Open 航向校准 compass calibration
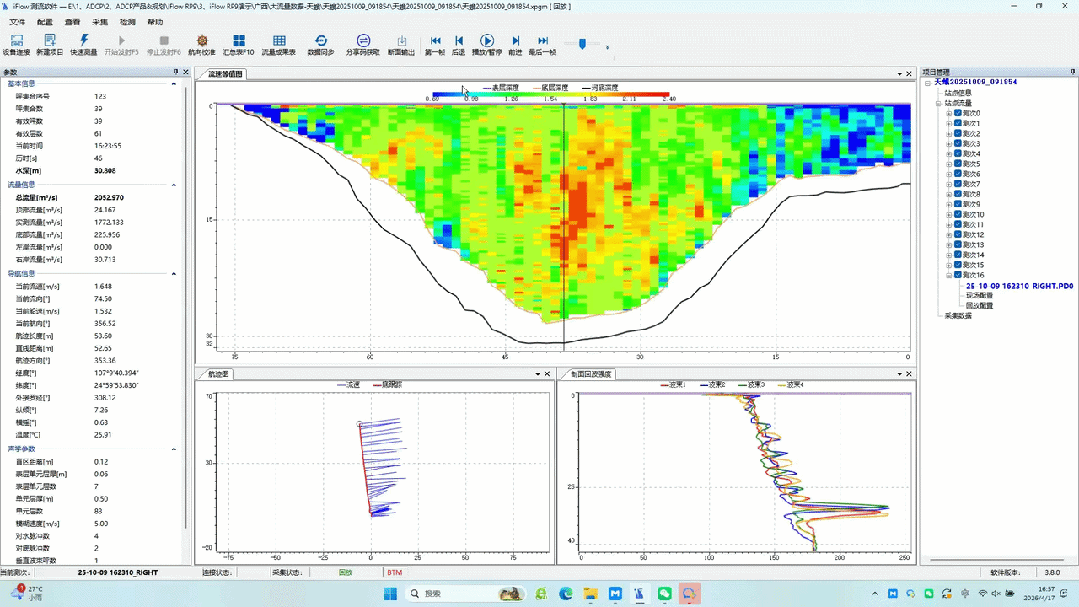This screenshot has width=1079, height=607. tap(202, 41)
